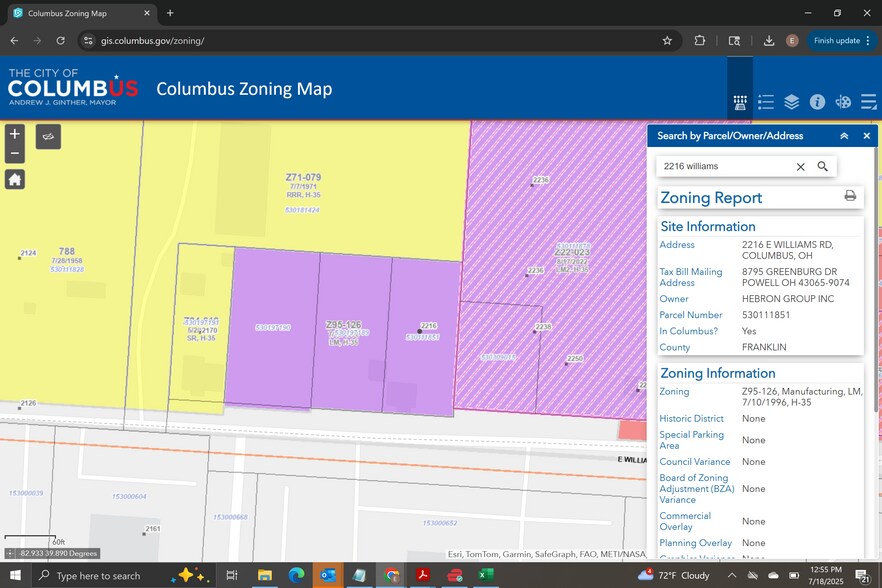Expand the header menu list icon
The image size is (882, 588).
coord(868,102)
